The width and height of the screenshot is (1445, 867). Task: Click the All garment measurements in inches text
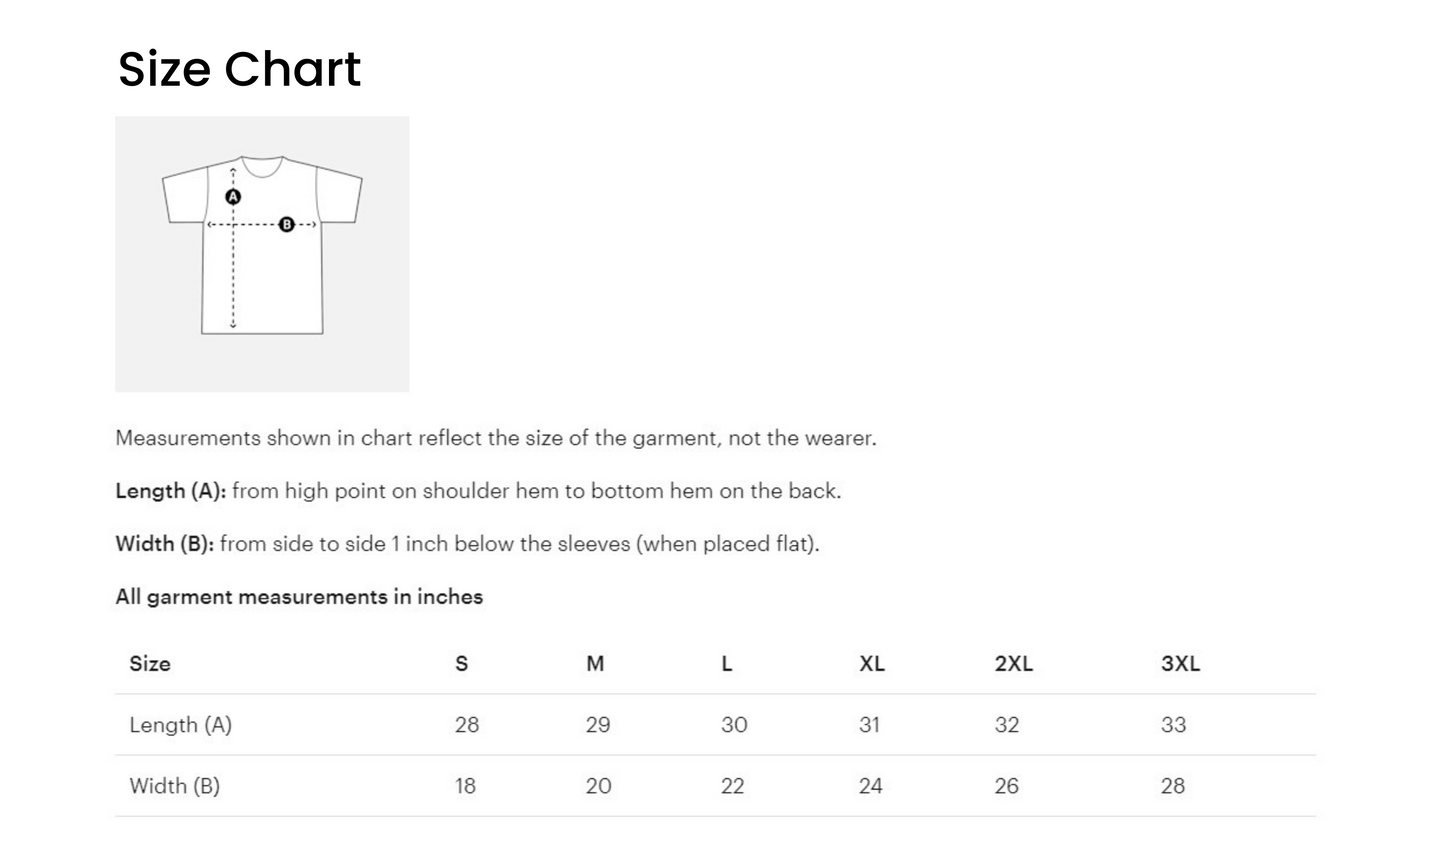pyautogui.click(x=299, y=597)
